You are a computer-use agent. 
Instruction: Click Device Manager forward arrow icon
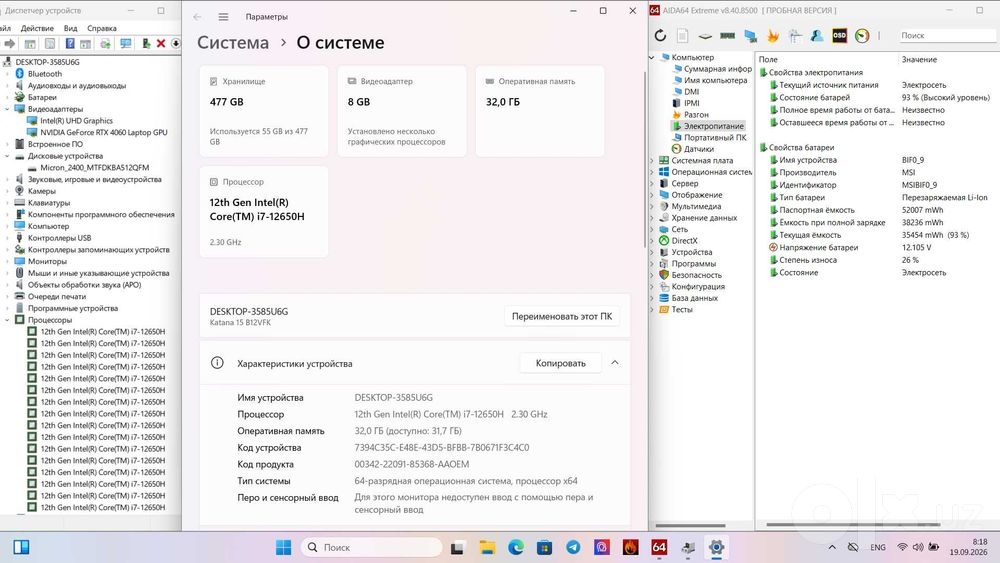10,43
